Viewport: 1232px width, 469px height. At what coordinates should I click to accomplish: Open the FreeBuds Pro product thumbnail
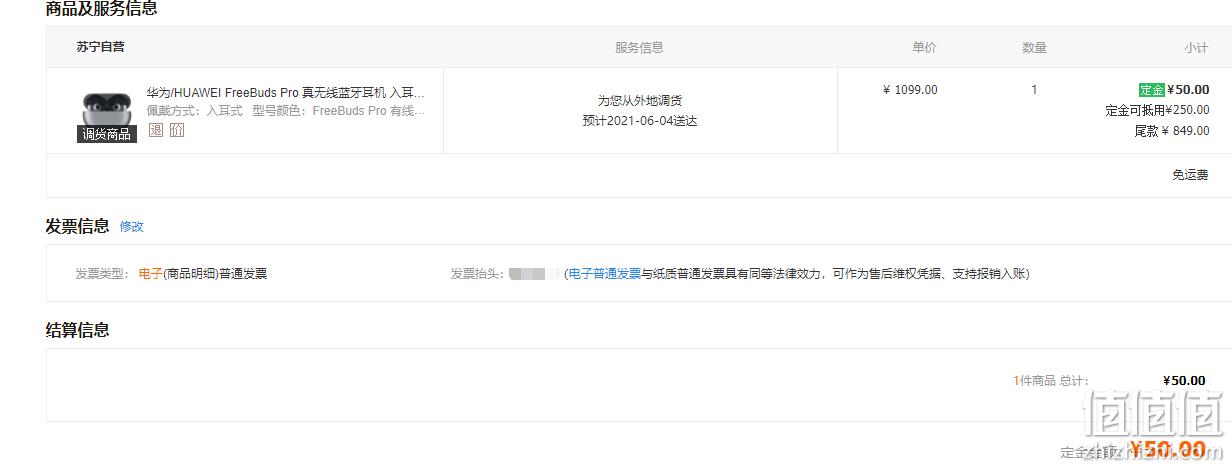(x=106, y=111)
